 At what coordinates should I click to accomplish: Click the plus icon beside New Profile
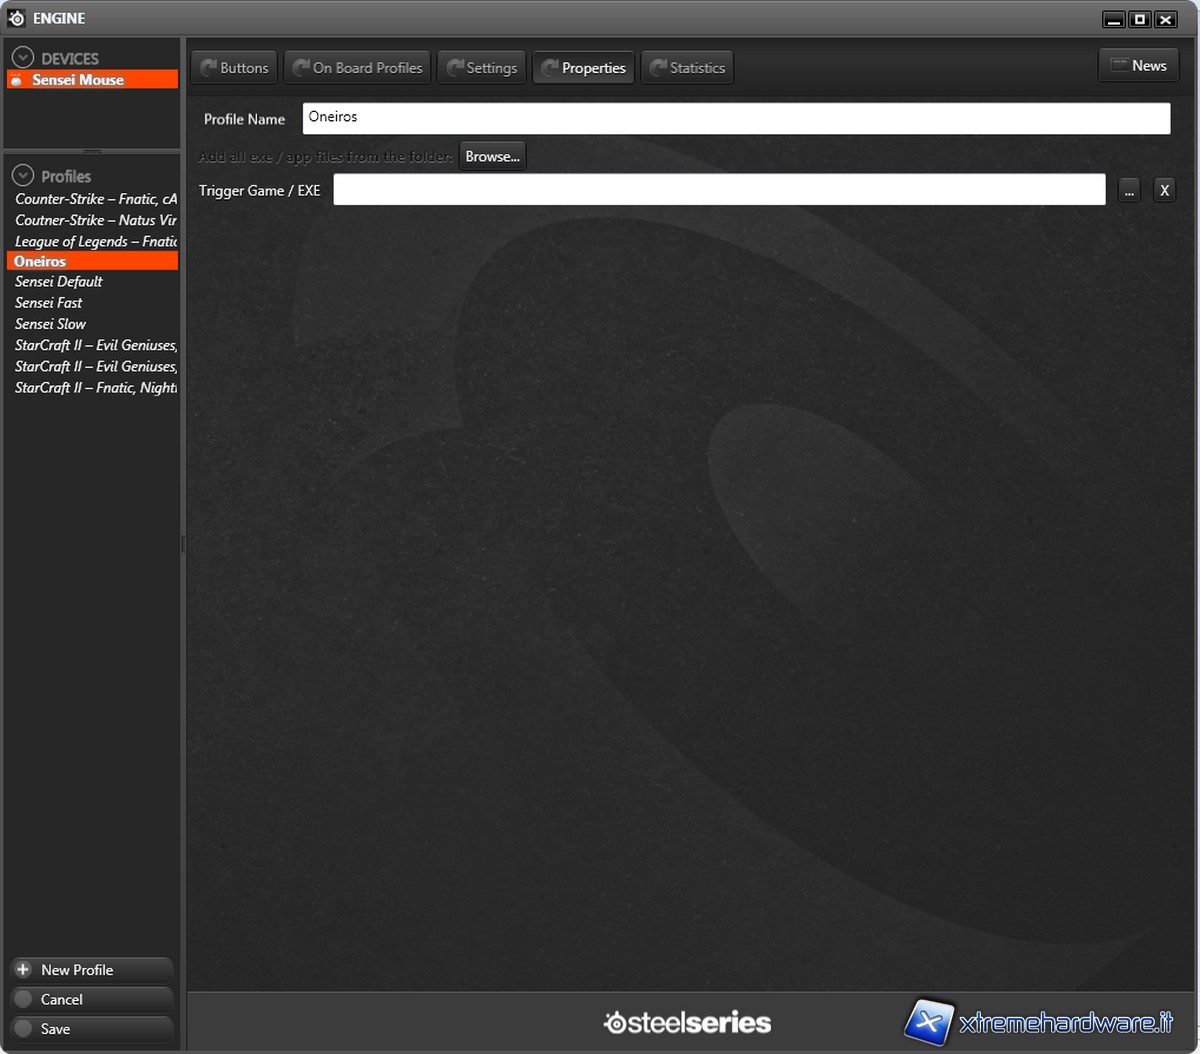click(x=24, y=970)
